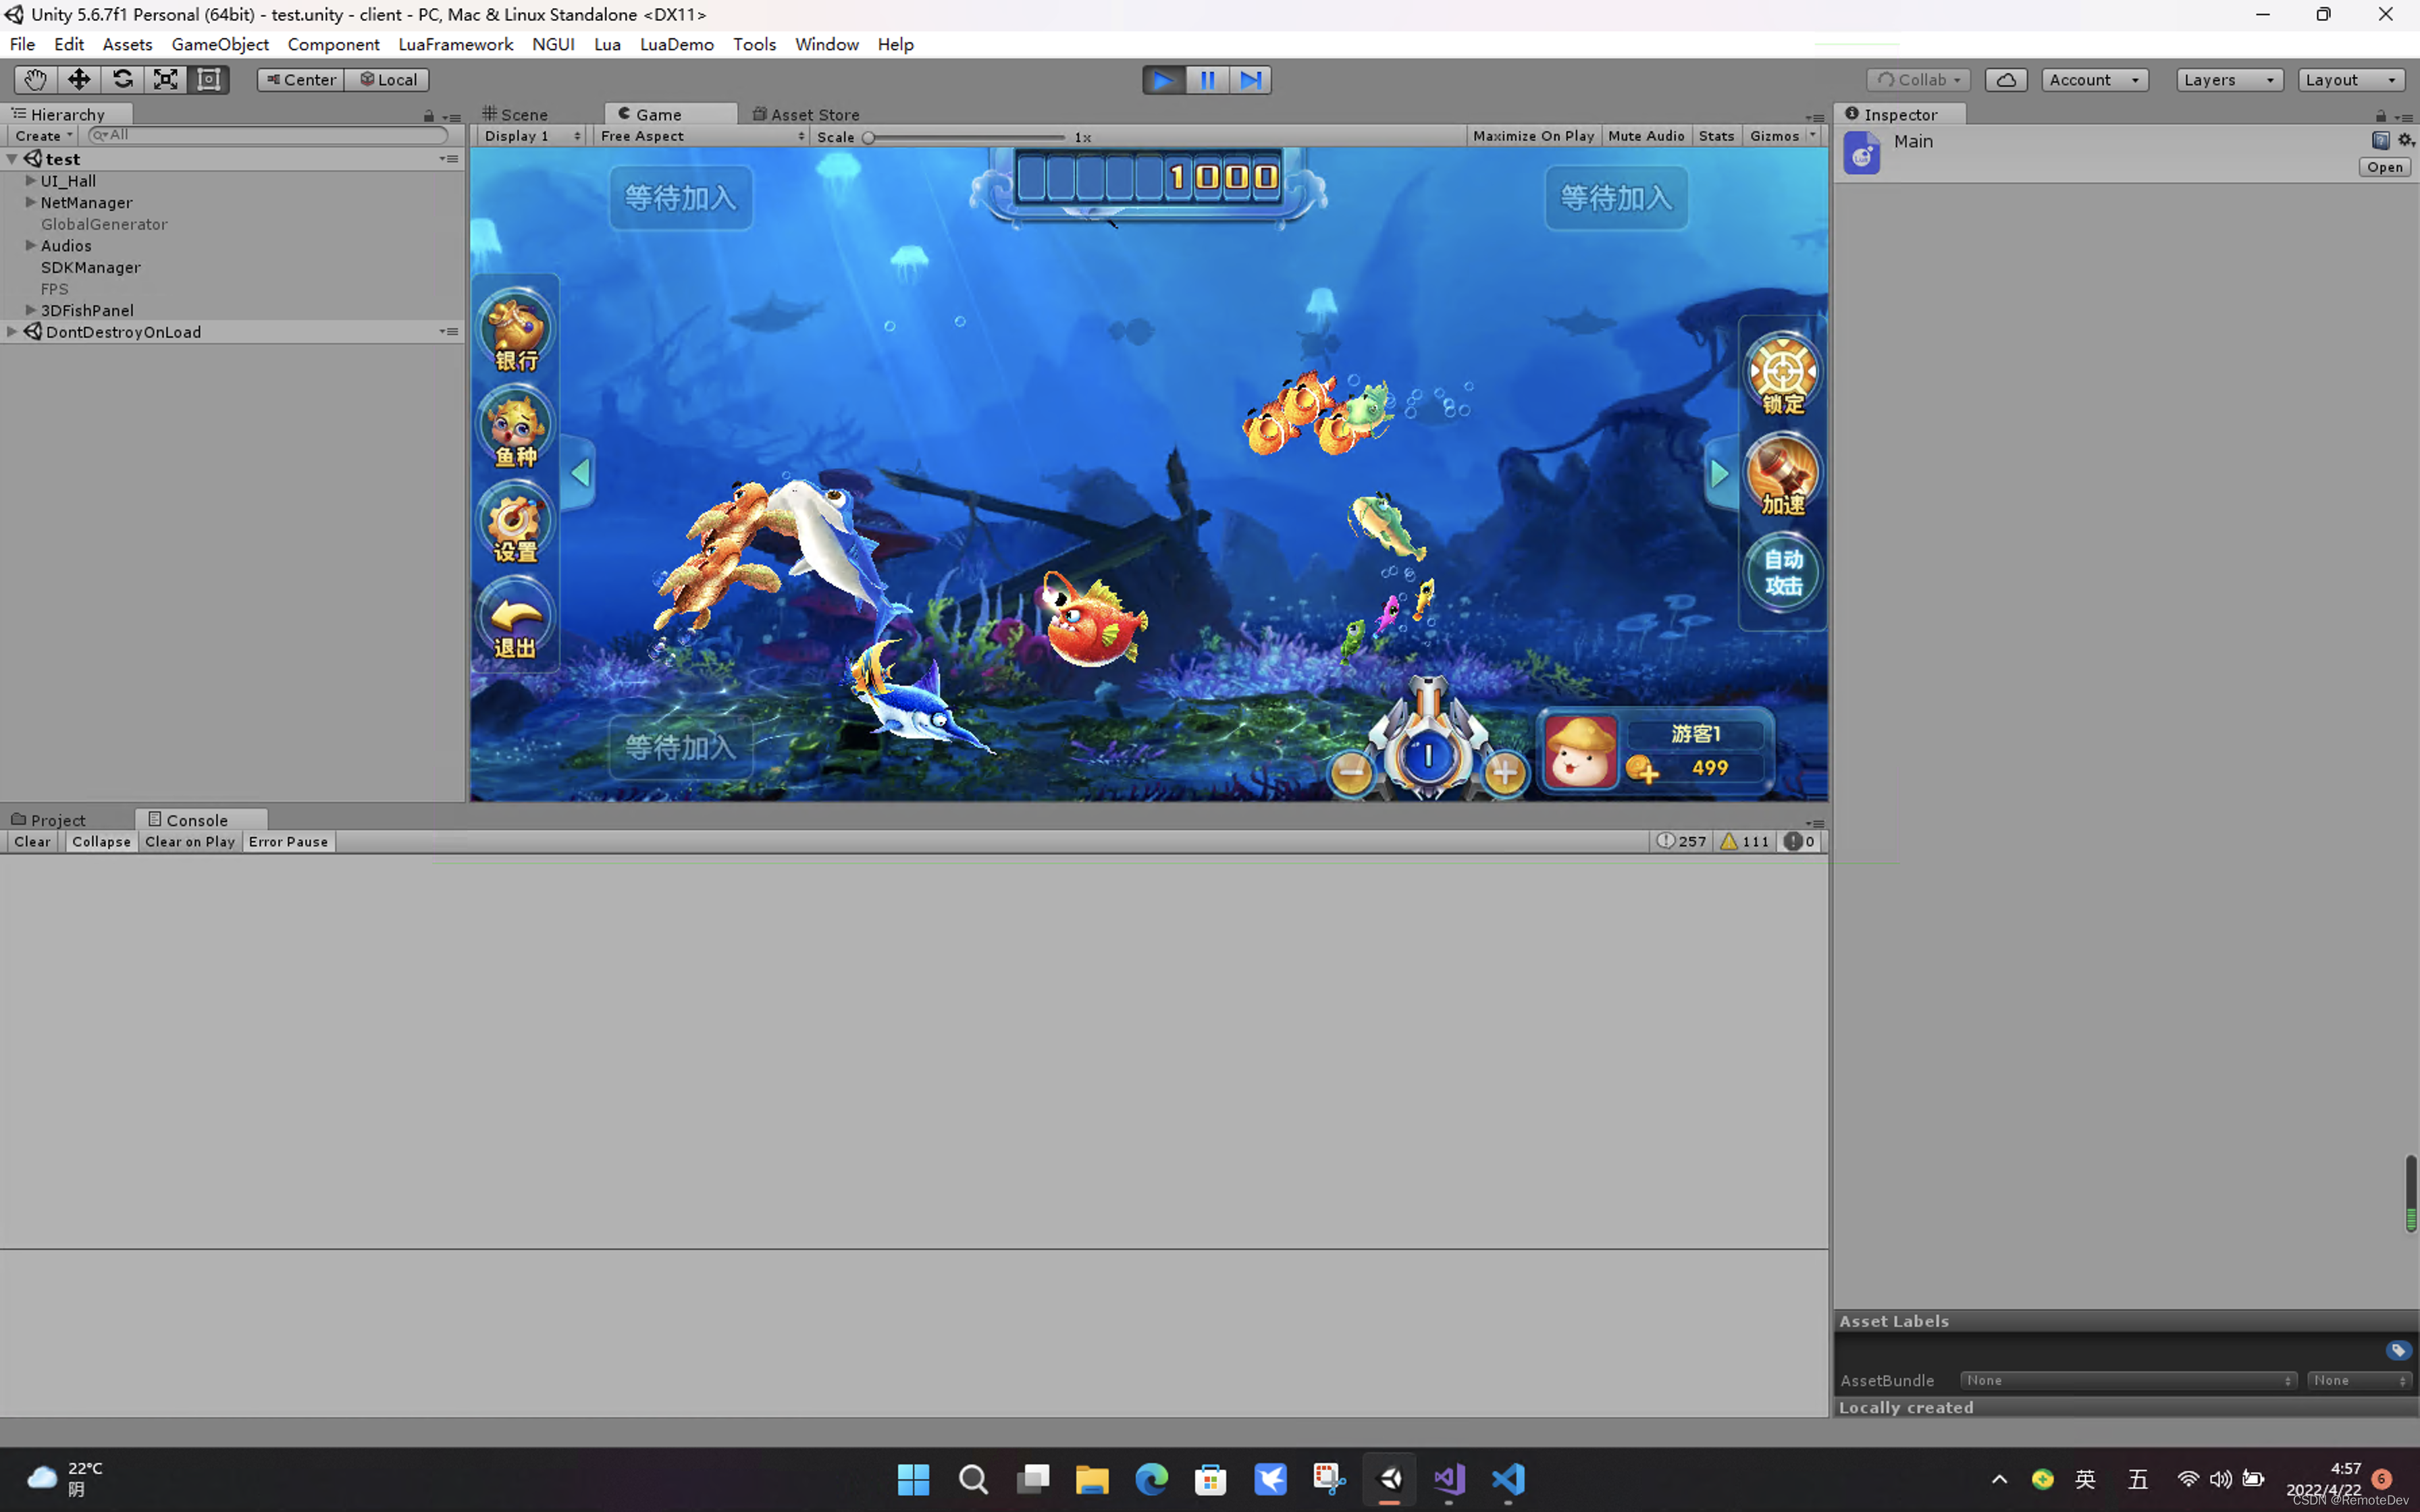
Task: Select the Rect transform tool
Action: click(208, 79)
